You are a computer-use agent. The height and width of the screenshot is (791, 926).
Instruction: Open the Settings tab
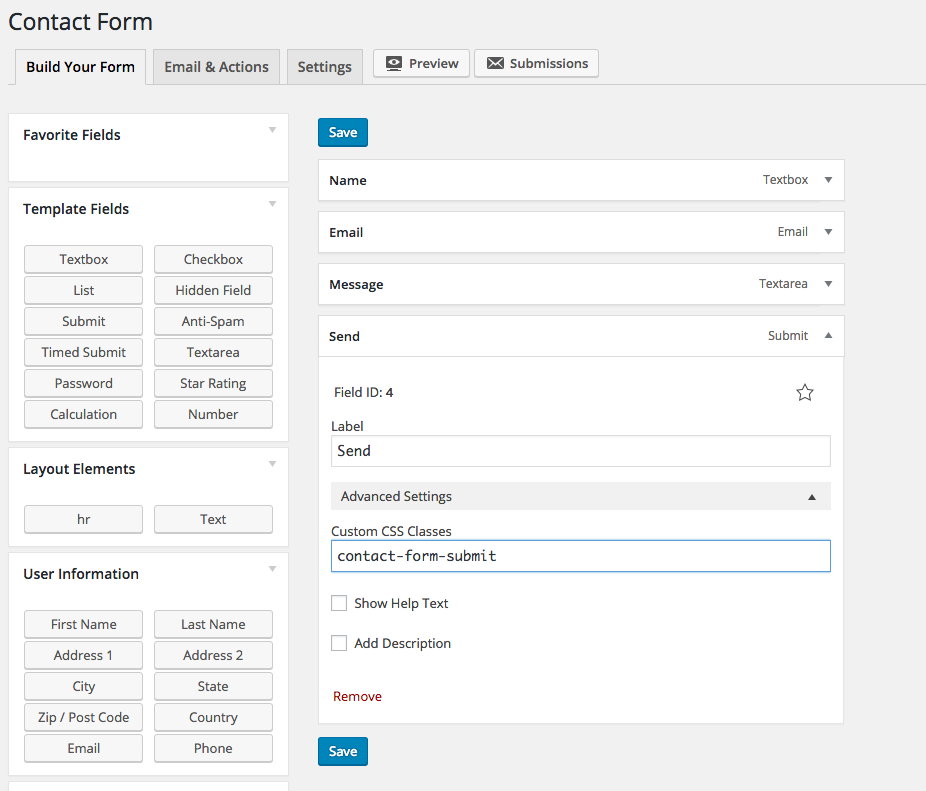point(324,67)
